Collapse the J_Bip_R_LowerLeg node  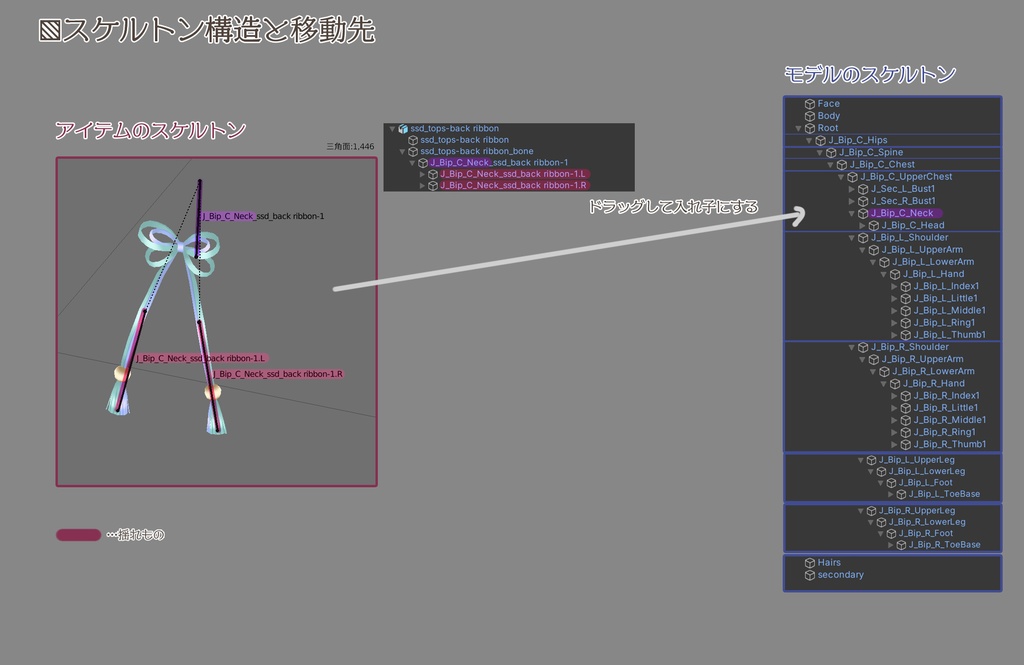(871, 523)
